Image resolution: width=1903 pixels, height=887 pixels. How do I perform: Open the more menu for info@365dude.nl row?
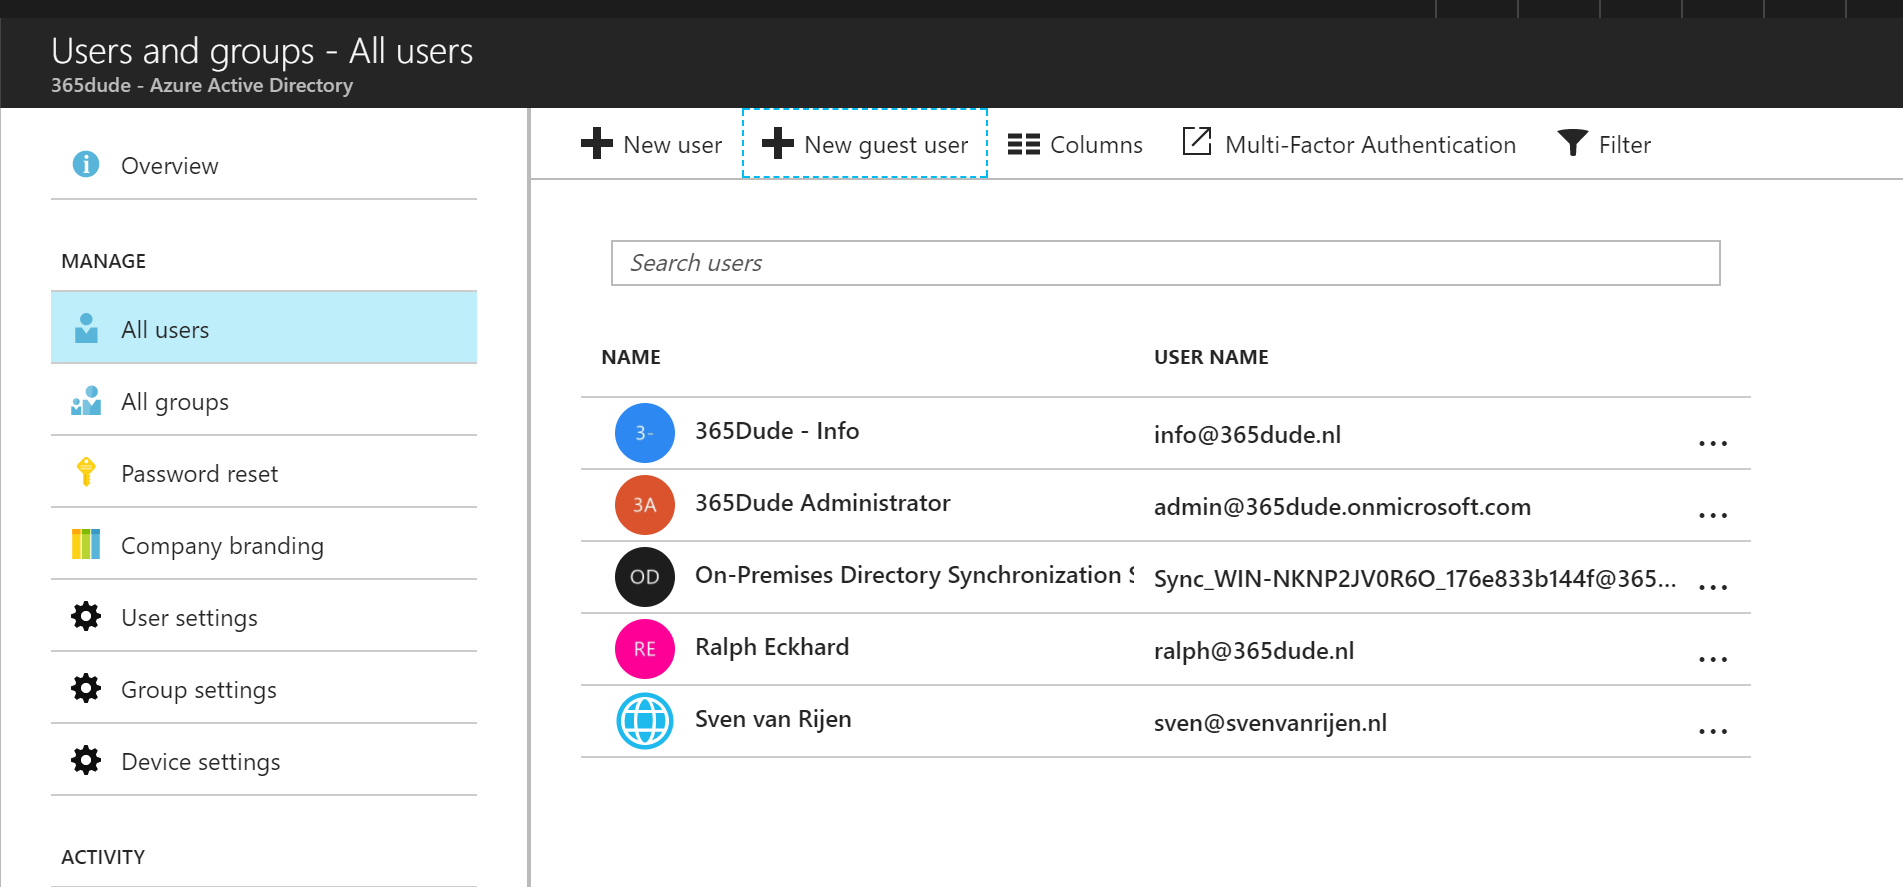pos(1713,443)
